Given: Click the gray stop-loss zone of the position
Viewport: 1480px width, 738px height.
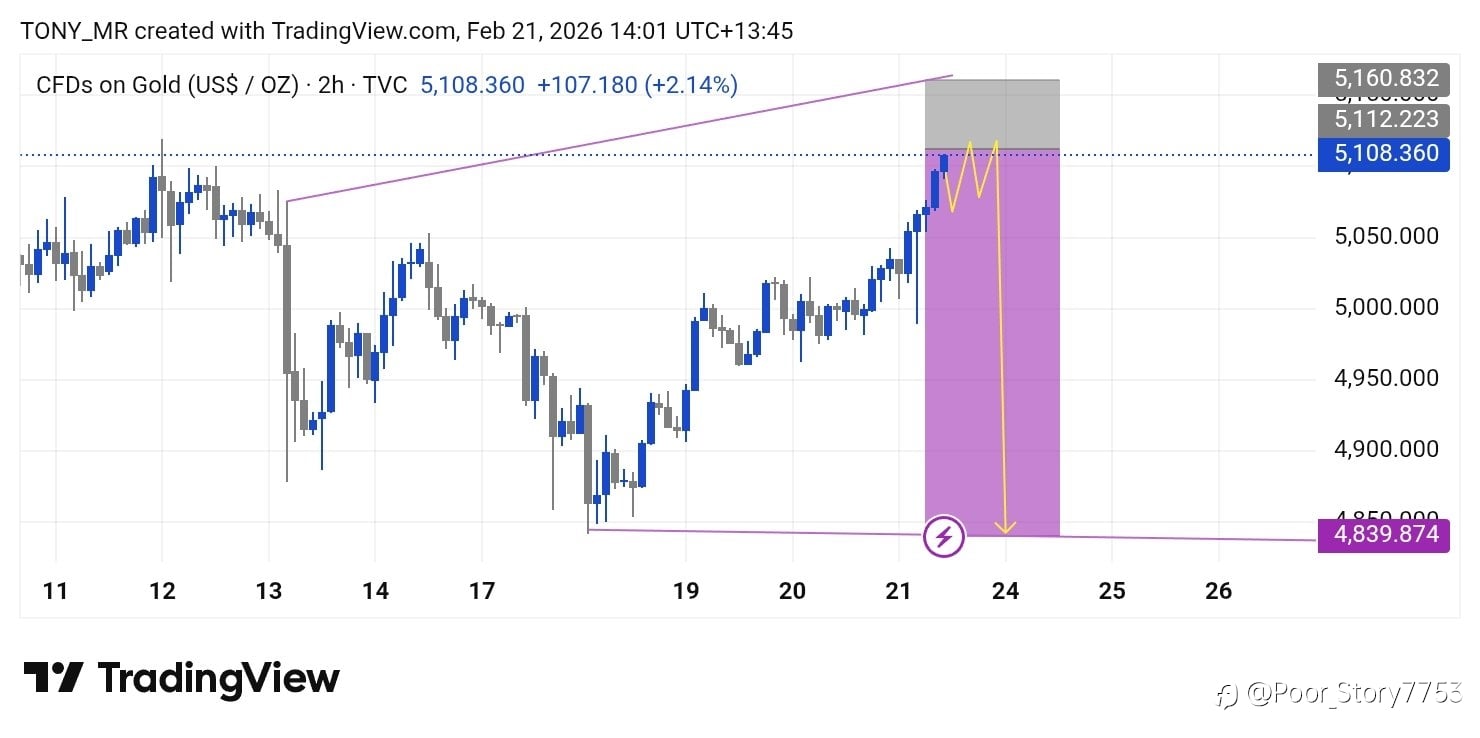Looking at the screenshot, I should [x=992, y=112].
